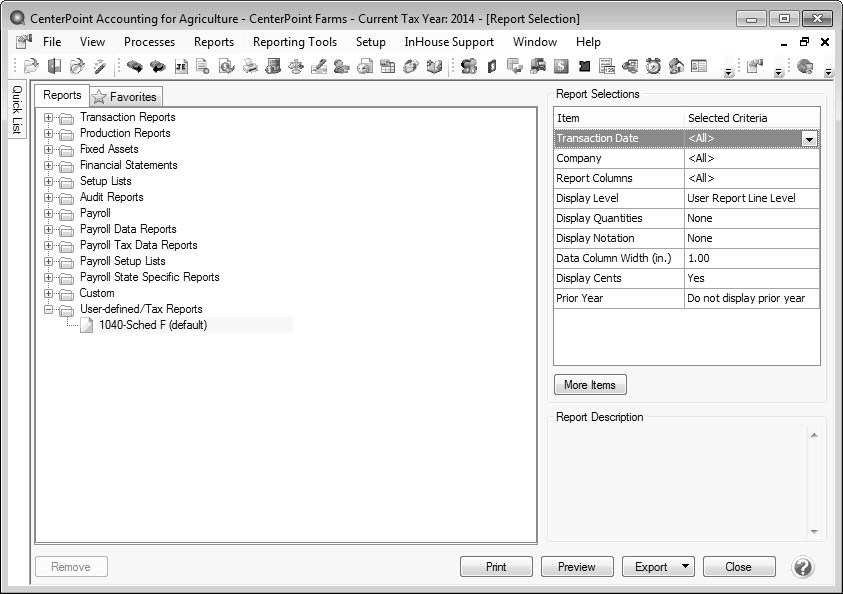Click the open folder toolbar icon
The image size is (843, 594).
click(x=31, y=66)
